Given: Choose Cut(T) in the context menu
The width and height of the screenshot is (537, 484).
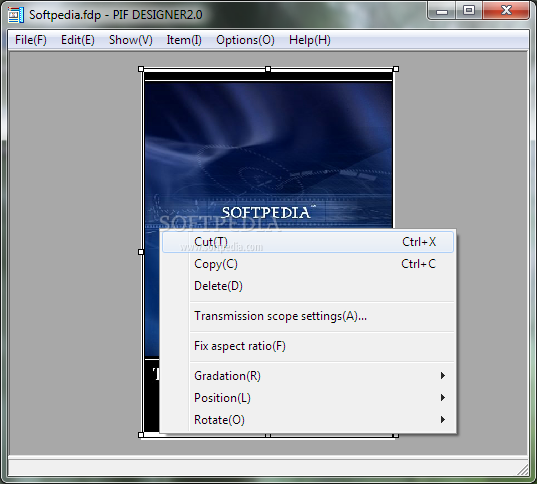Looking at the screenshot, I should point(308,242).
